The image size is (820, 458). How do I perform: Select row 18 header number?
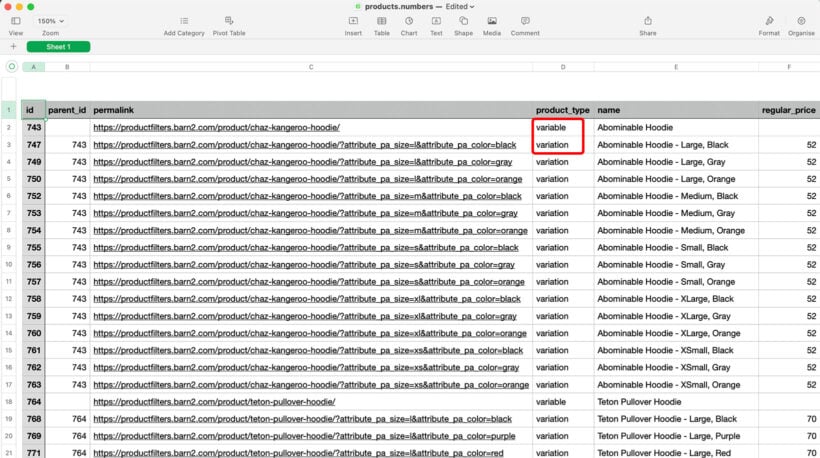coord(9,402)
